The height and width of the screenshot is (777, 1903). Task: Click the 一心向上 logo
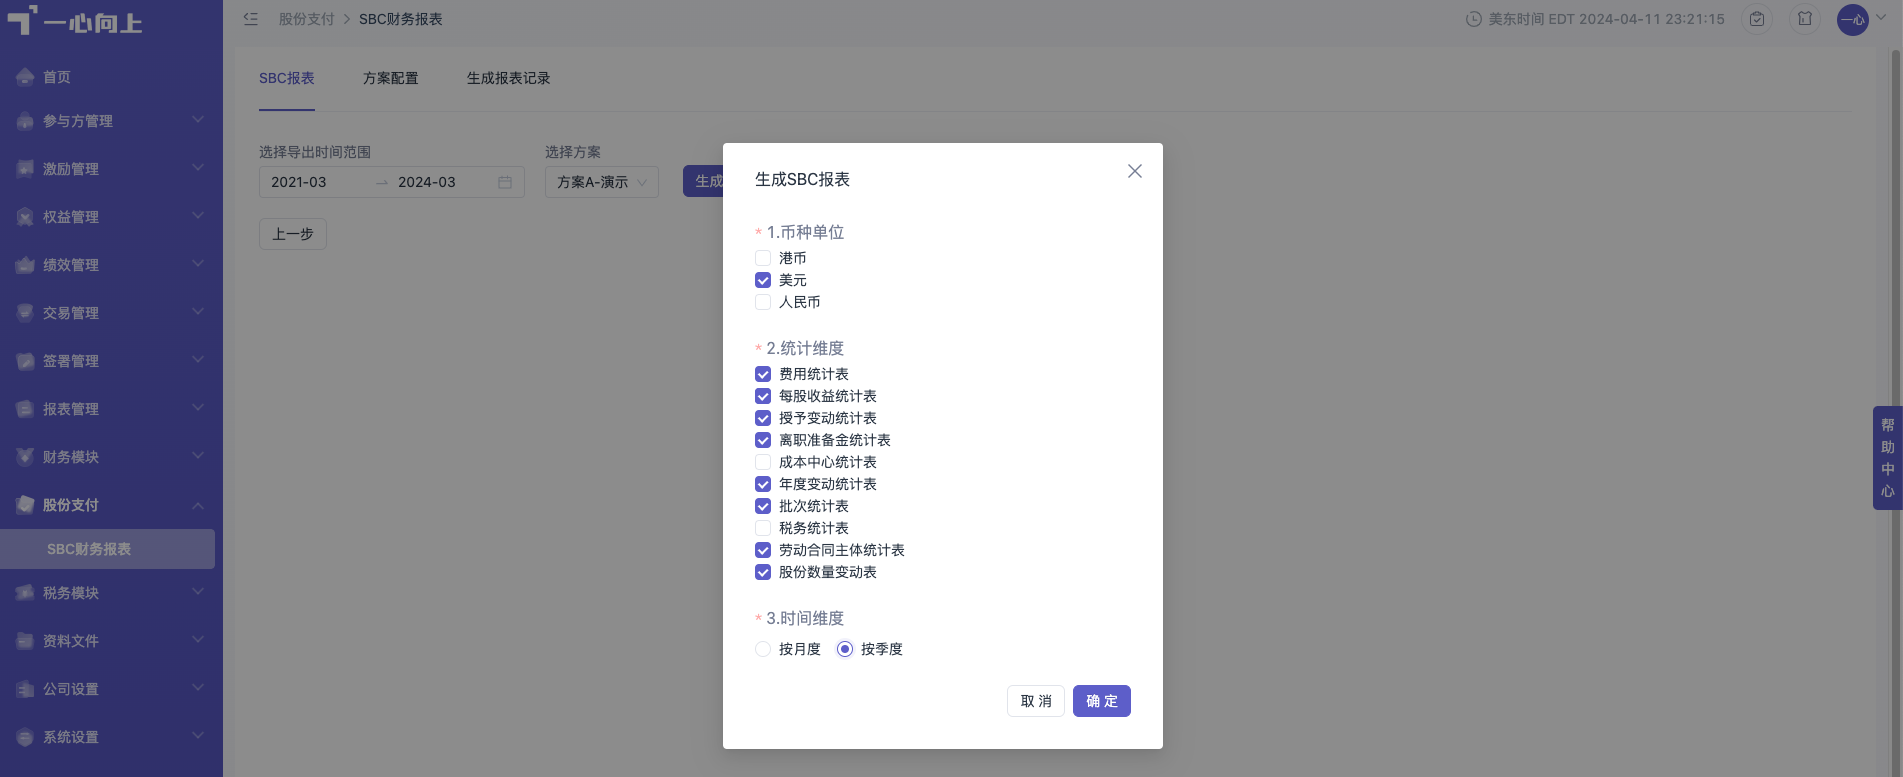pos(75,21)
